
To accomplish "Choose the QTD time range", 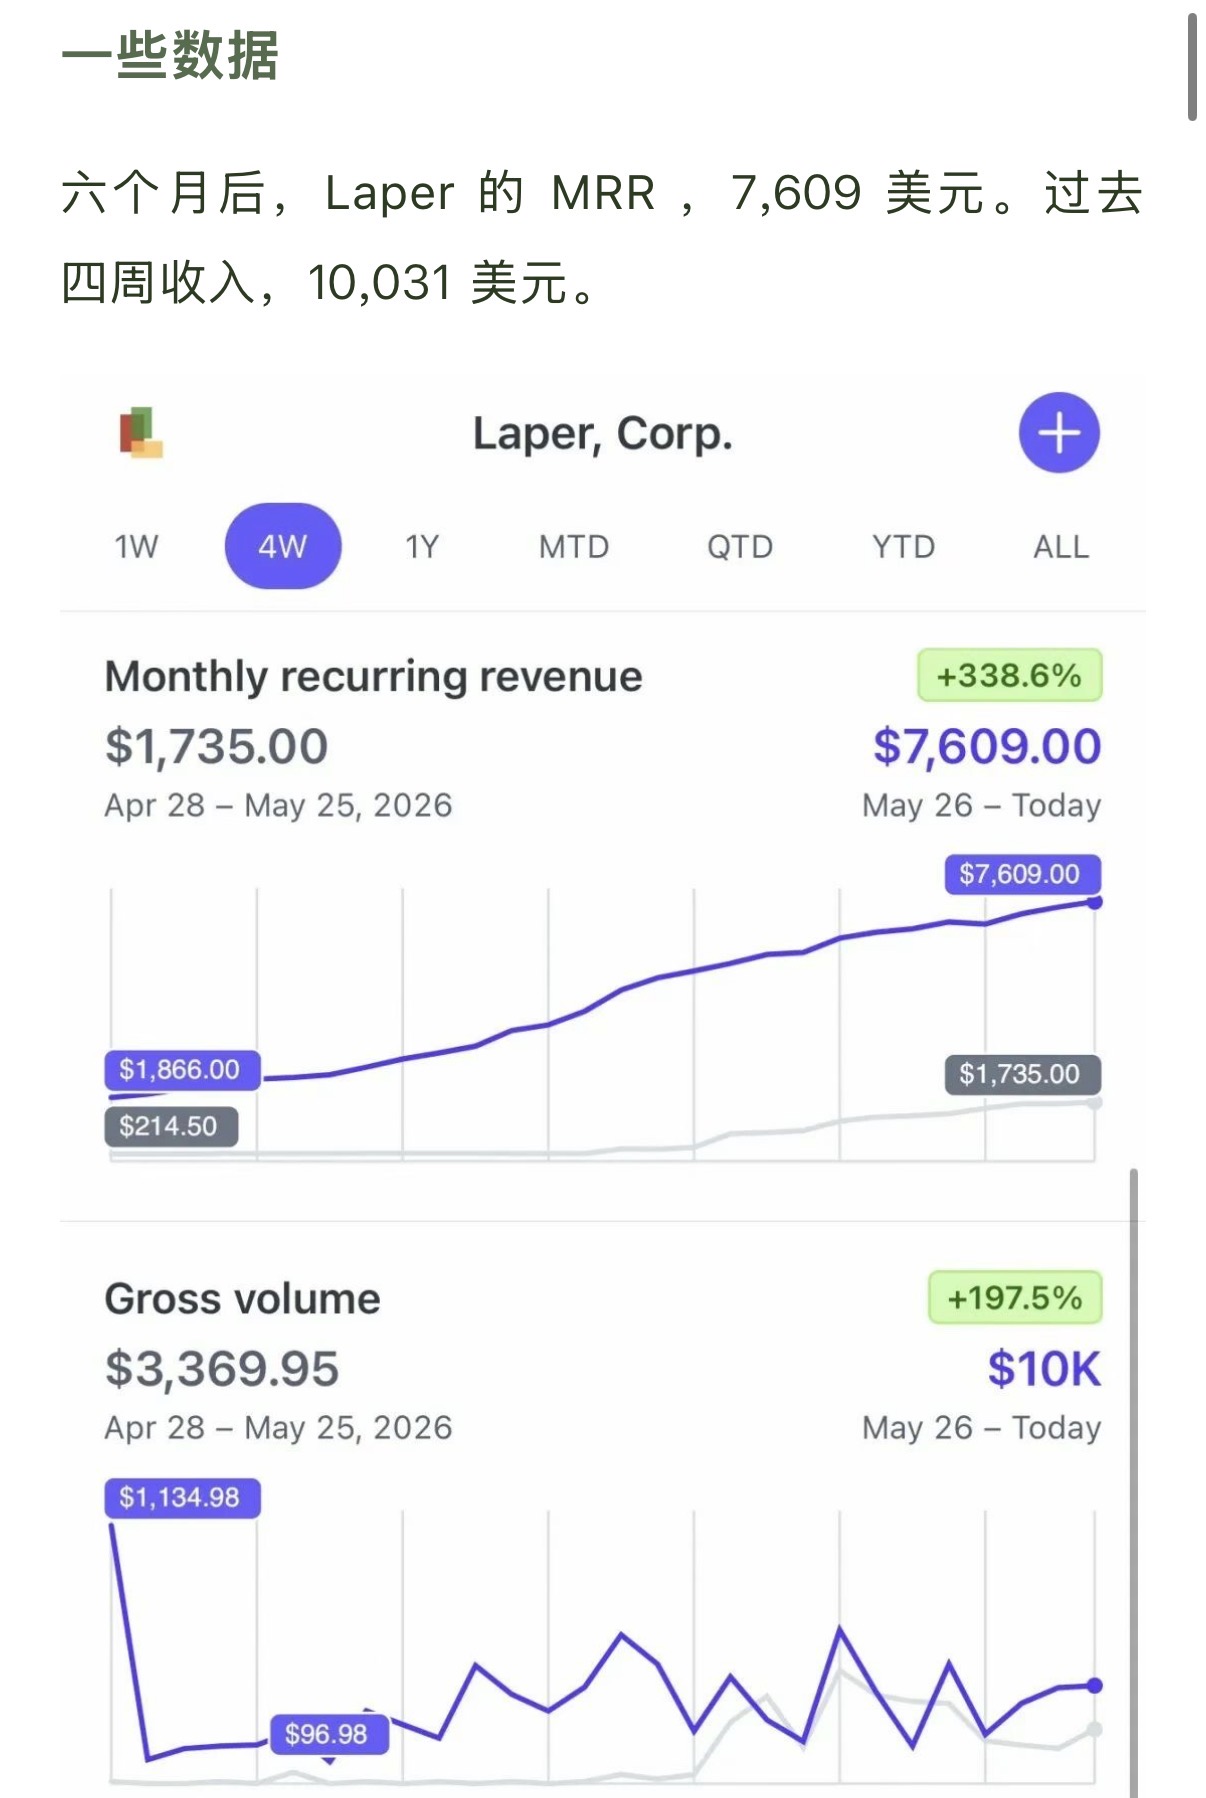I will point(740,547).
